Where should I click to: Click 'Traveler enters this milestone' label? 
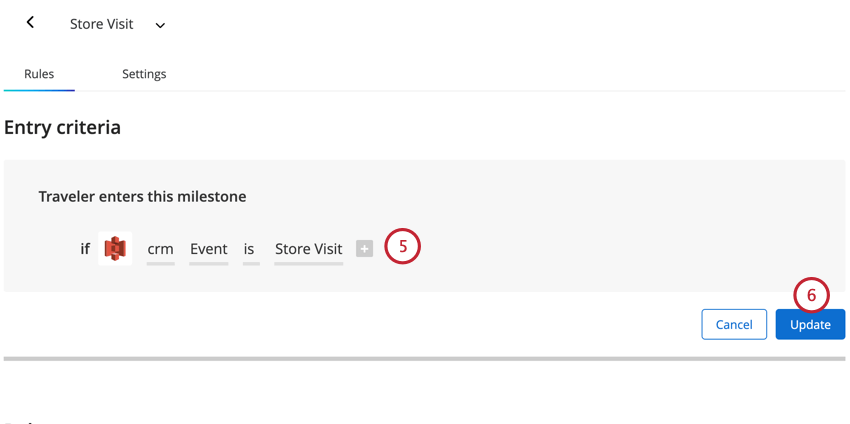point(142,196)
